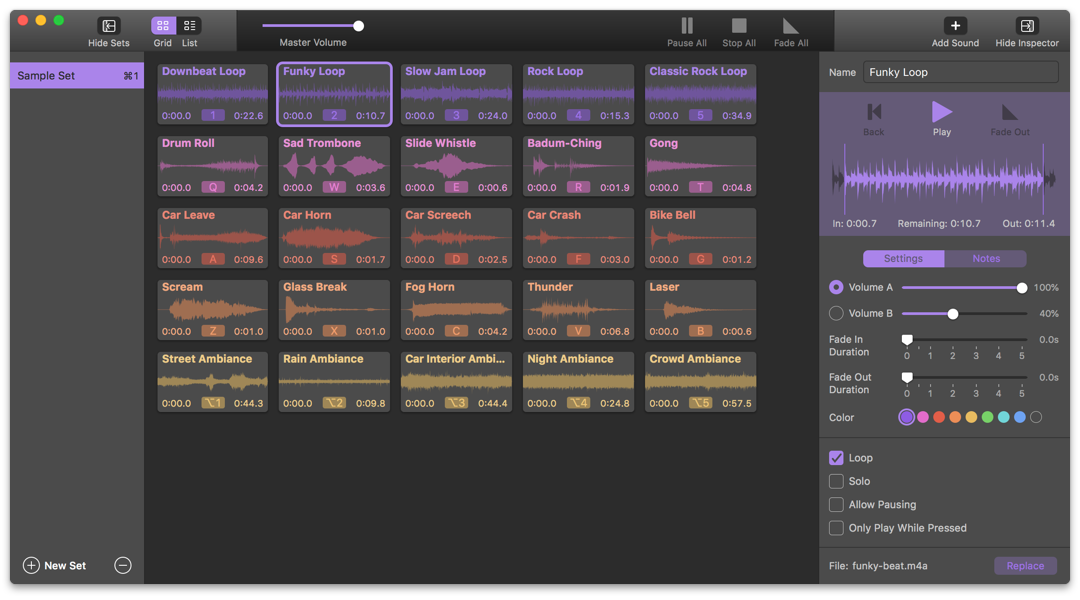This screenshot has width=1080, height=600.
Task: Pause all sounds with Pause All
Action: (687, 26)
